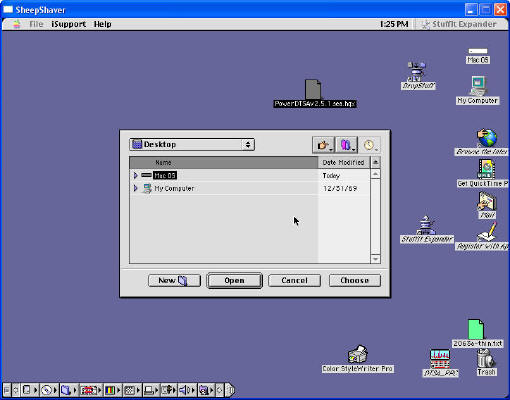Open the Remote Access Control Strip module
The image size is (510, 400).
tap(169, 390)
